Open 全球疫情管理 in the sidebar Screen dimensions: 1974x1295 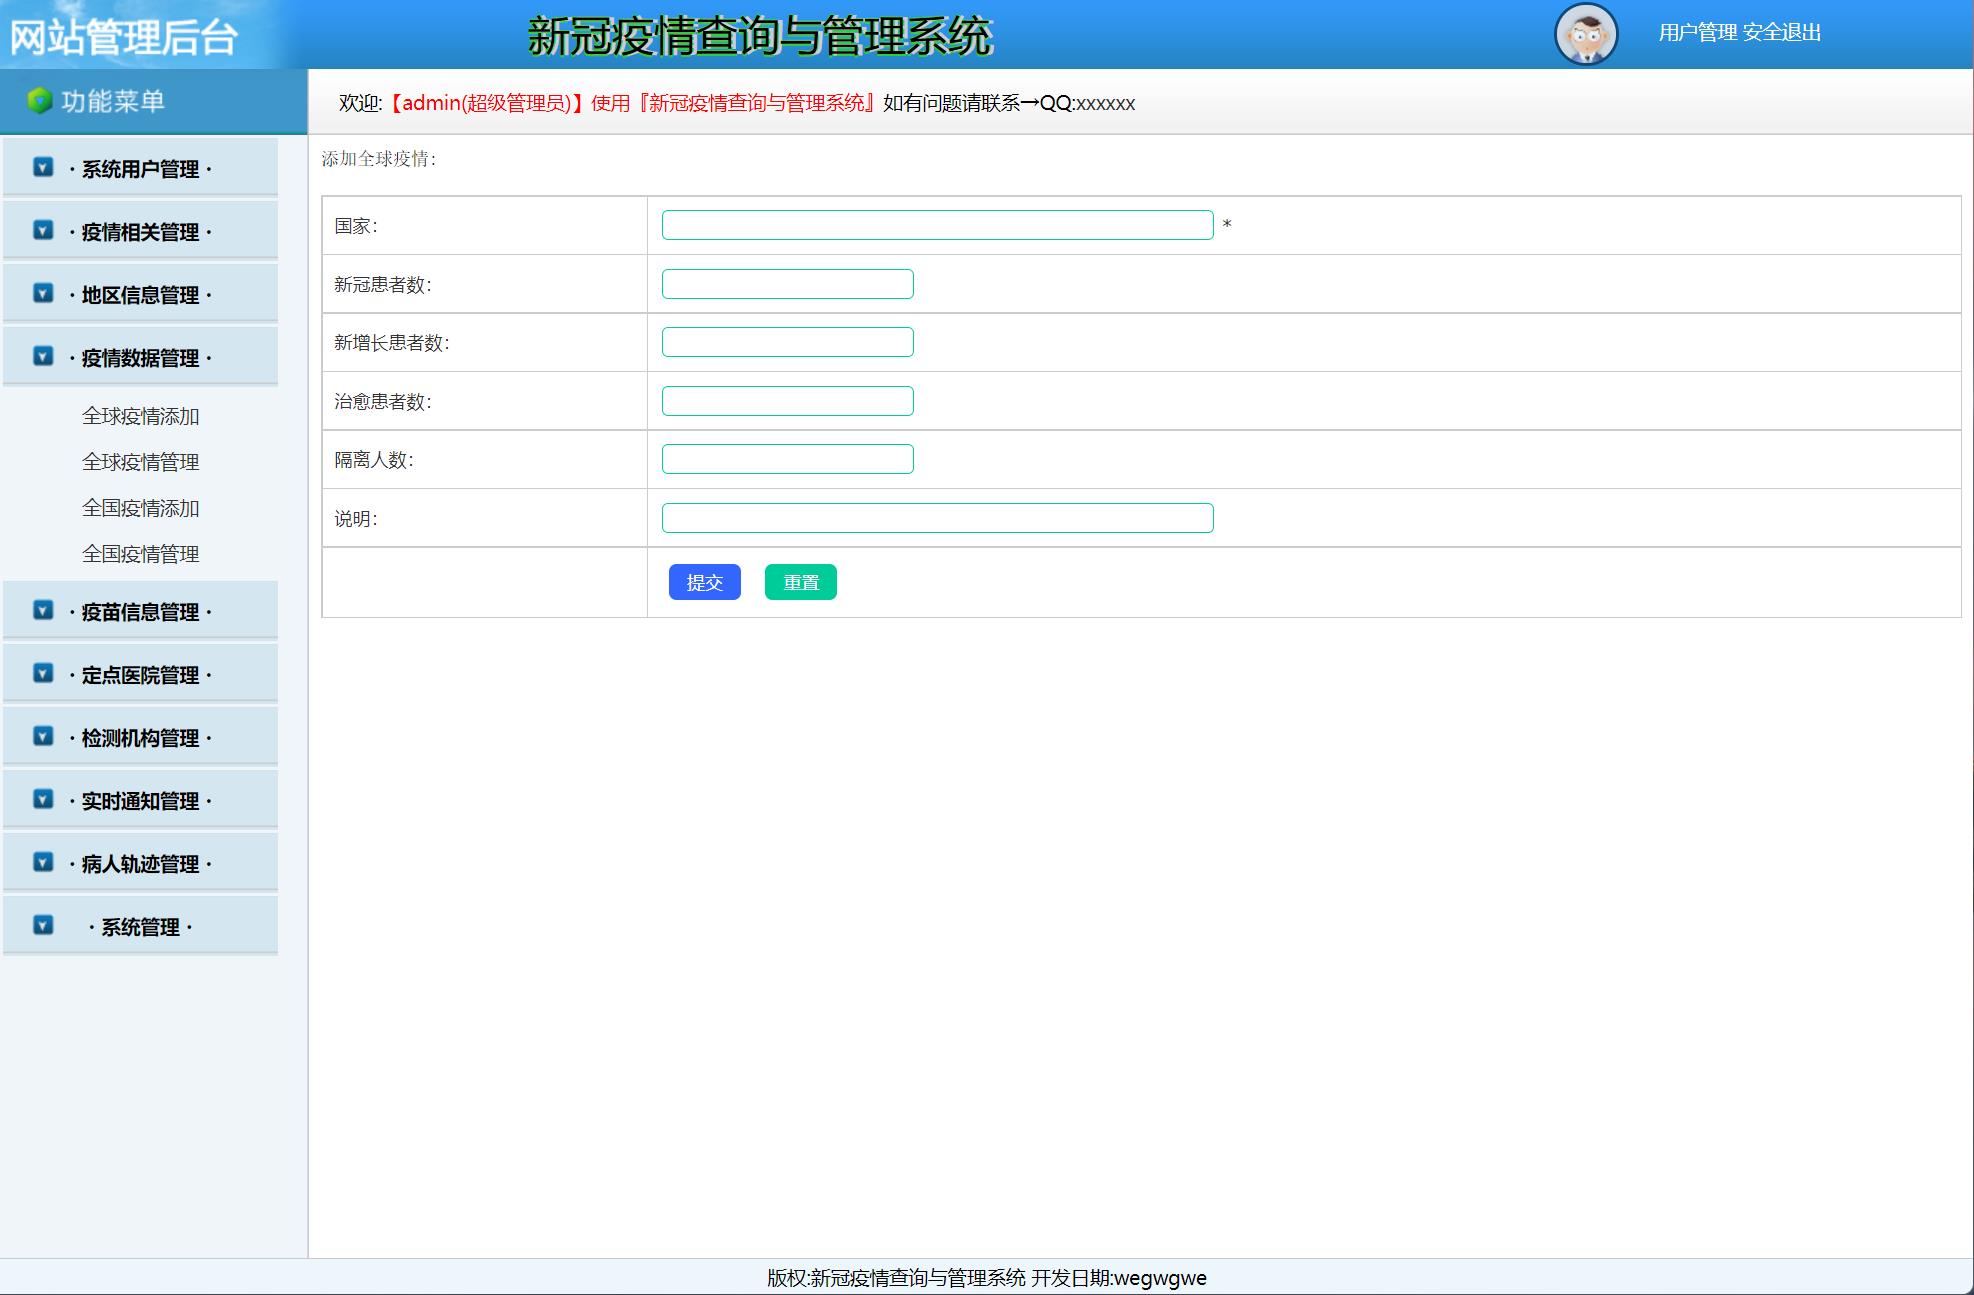(140, 462)
